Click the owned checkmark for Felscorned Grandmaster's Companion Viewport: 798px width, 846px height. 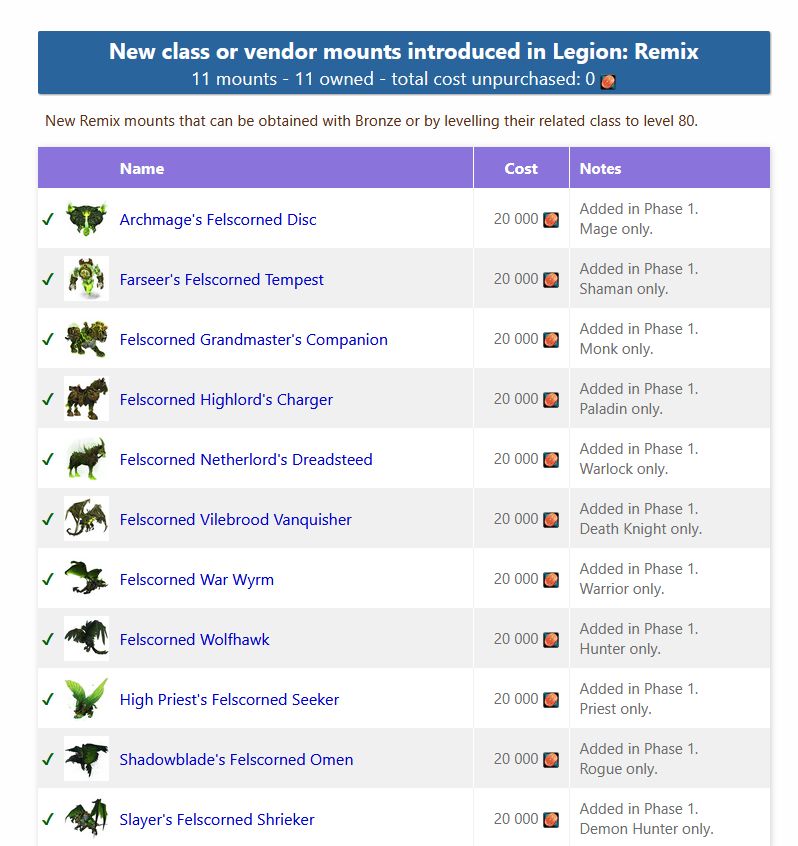click(48, 339)
